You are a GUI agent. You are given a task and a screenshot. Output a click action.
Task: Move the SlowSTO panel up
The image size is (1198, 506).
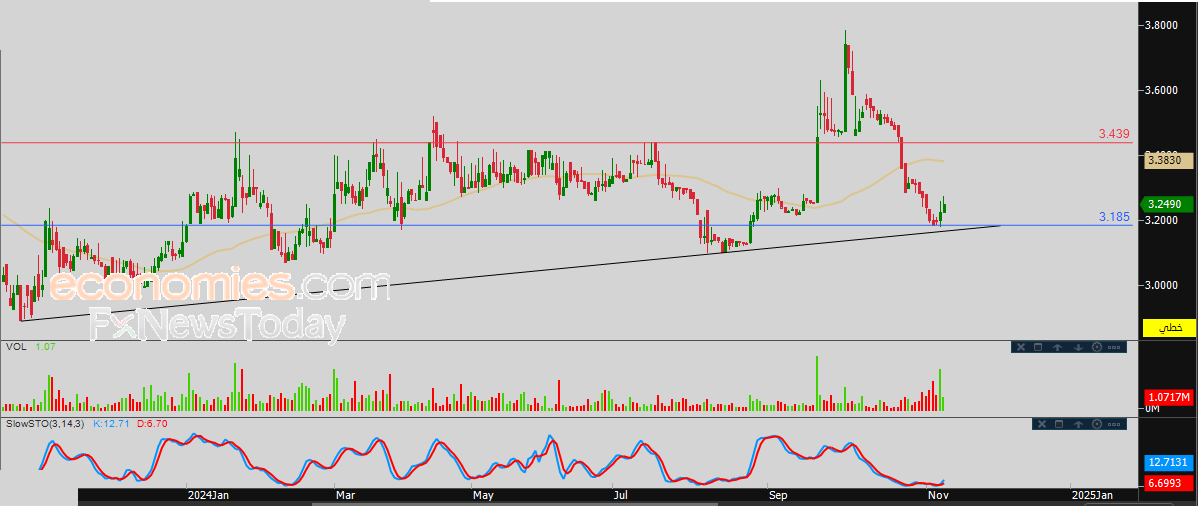1078,424
